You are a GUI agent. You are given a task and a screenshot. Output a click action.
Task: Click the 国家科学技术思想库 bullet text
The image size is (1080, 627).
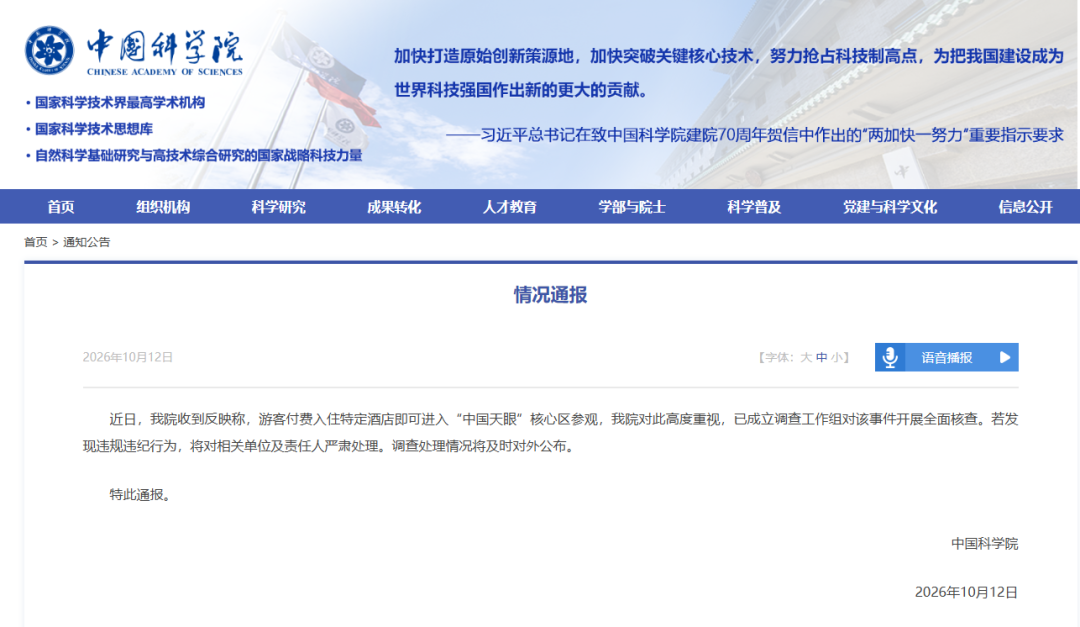pos(94,129)
